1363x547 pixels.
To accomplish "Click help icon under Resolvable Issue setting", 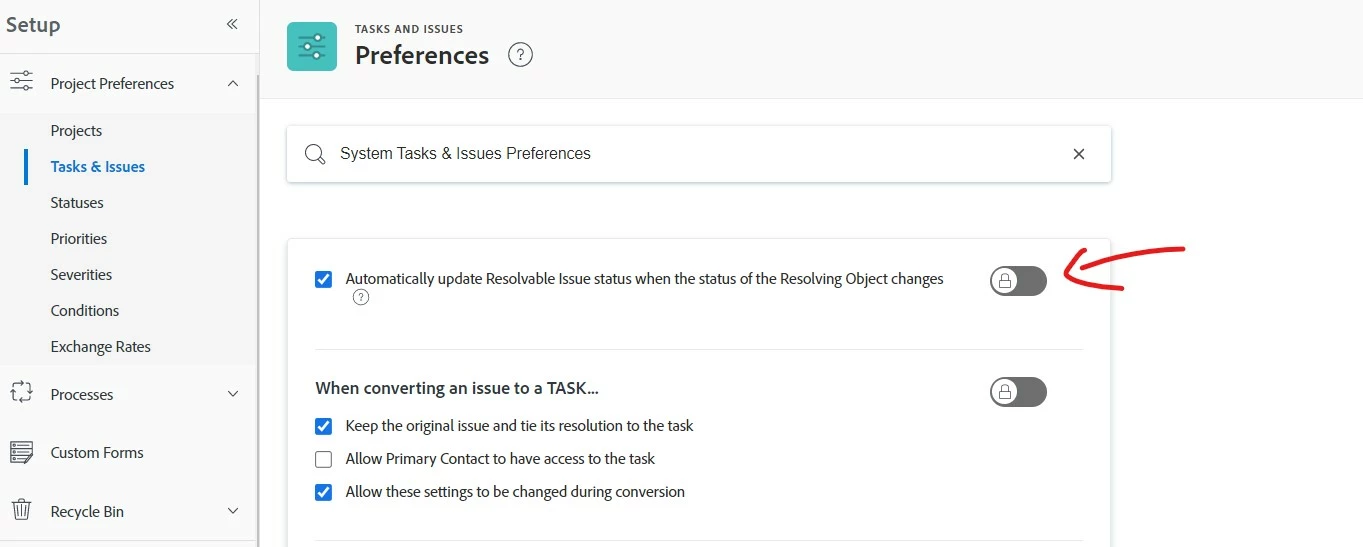I will [x=361, y=297].
